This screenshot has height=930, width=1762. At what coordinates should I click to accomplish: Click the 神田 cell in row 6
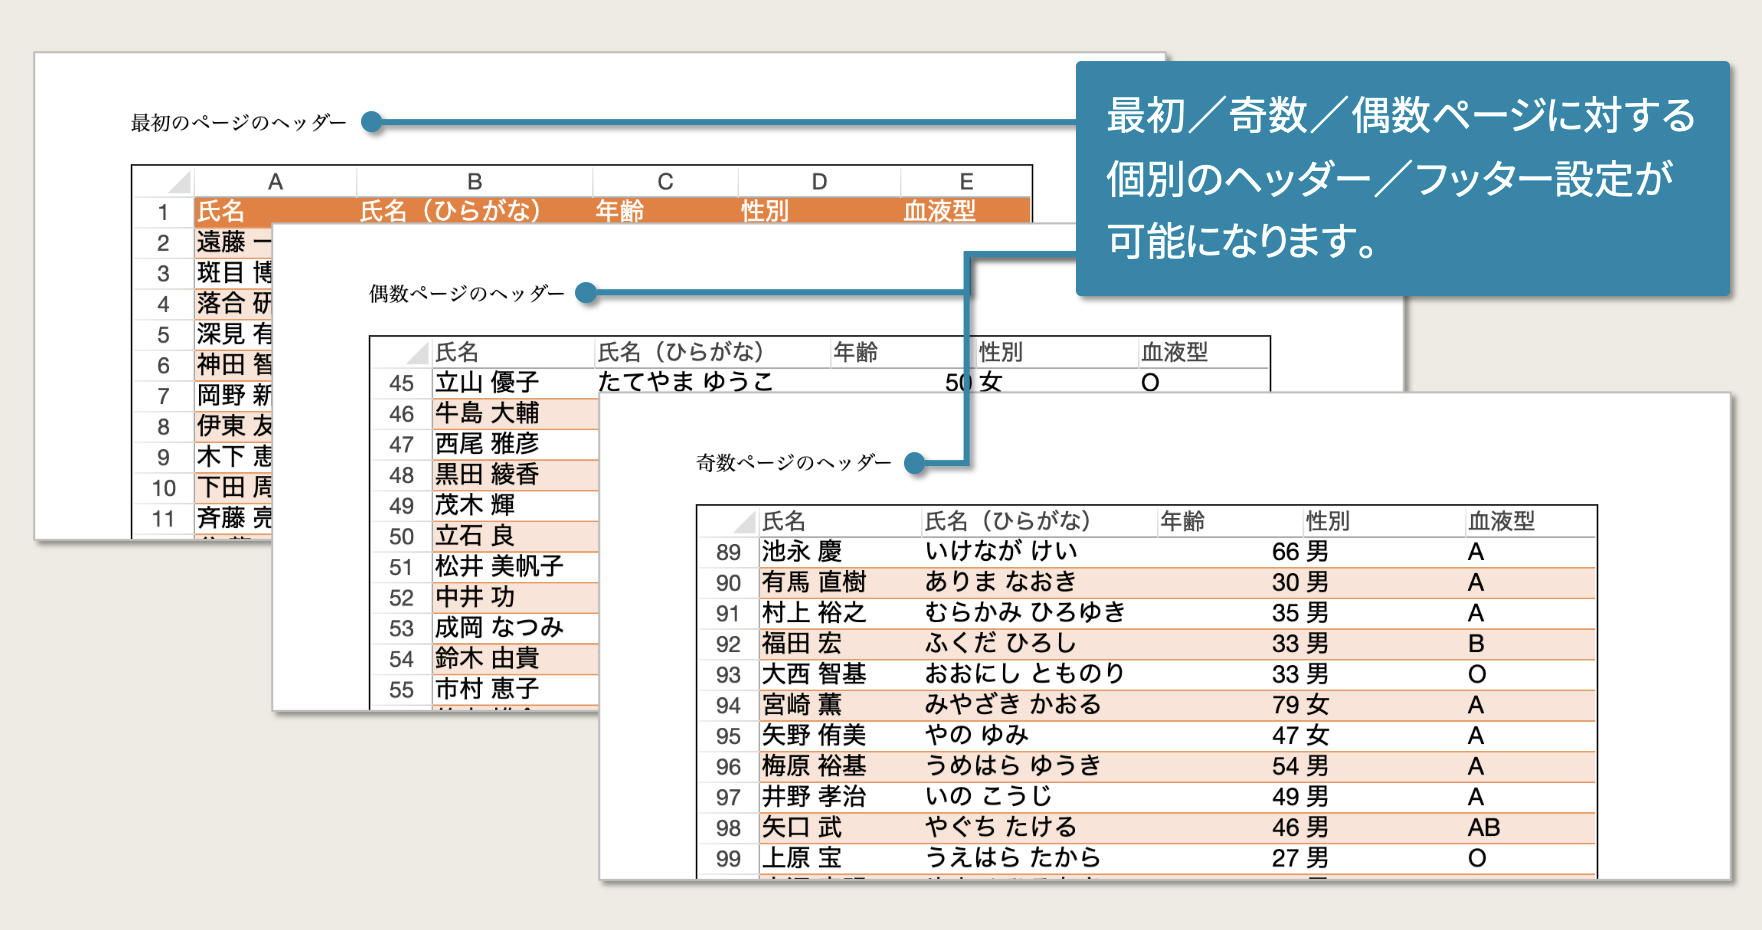[234, 364]
